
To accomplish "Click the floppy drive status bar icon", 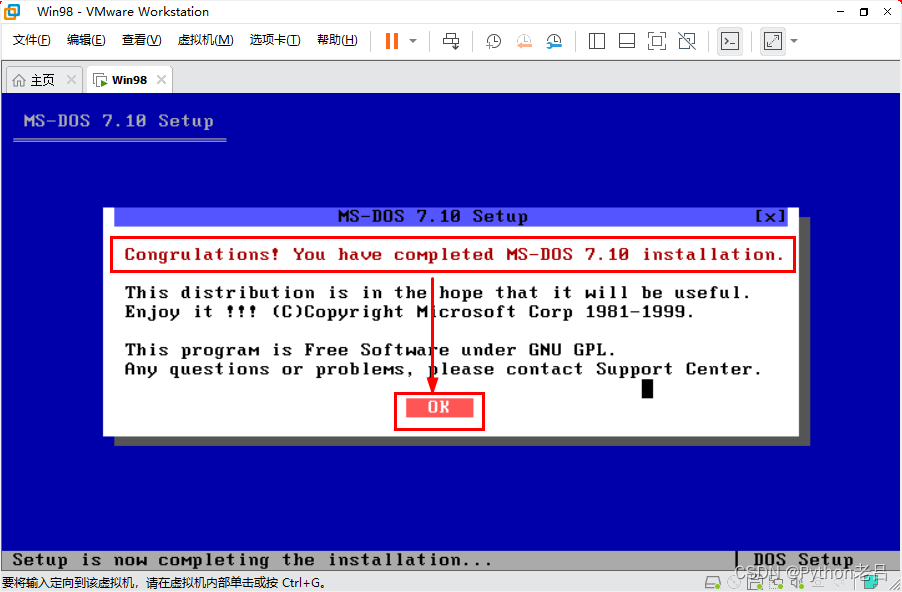I will 755,583.
